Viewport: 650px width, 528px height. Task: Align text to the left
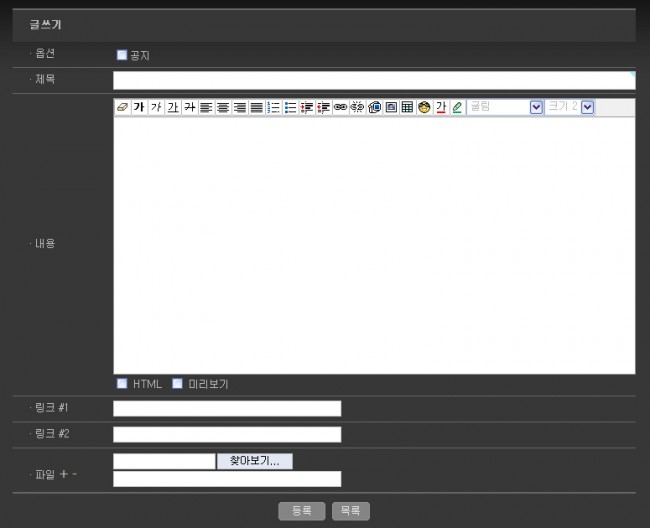pos(206,107)
